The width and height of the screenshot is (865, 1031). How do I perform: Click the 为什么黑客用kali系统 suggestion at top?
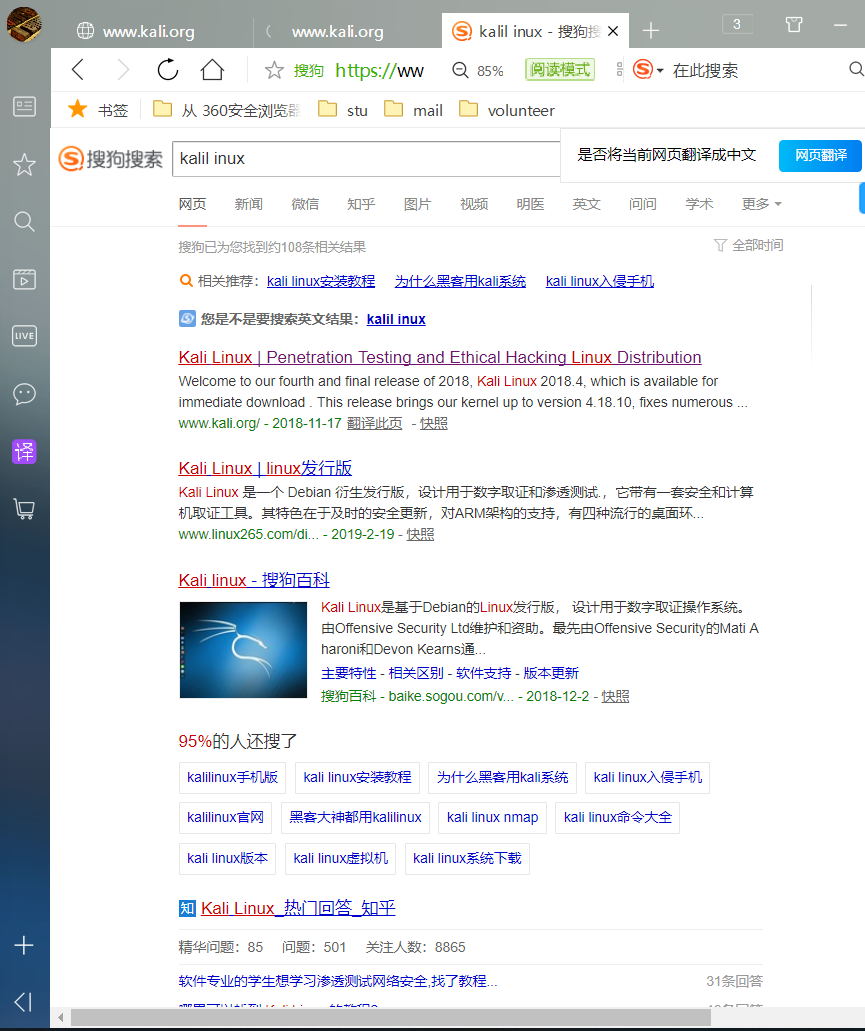(460, 281)
